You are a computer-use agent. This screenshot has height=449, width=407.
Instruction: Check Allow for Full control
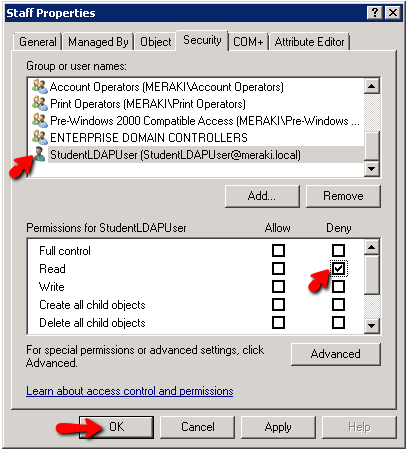[x=278, y=251]
